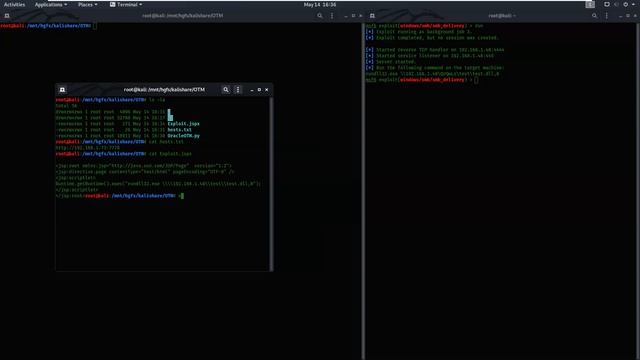Click 'hosts.txt' in the ls listing
This screenshot has width=640, height=360.
[180, 130]
